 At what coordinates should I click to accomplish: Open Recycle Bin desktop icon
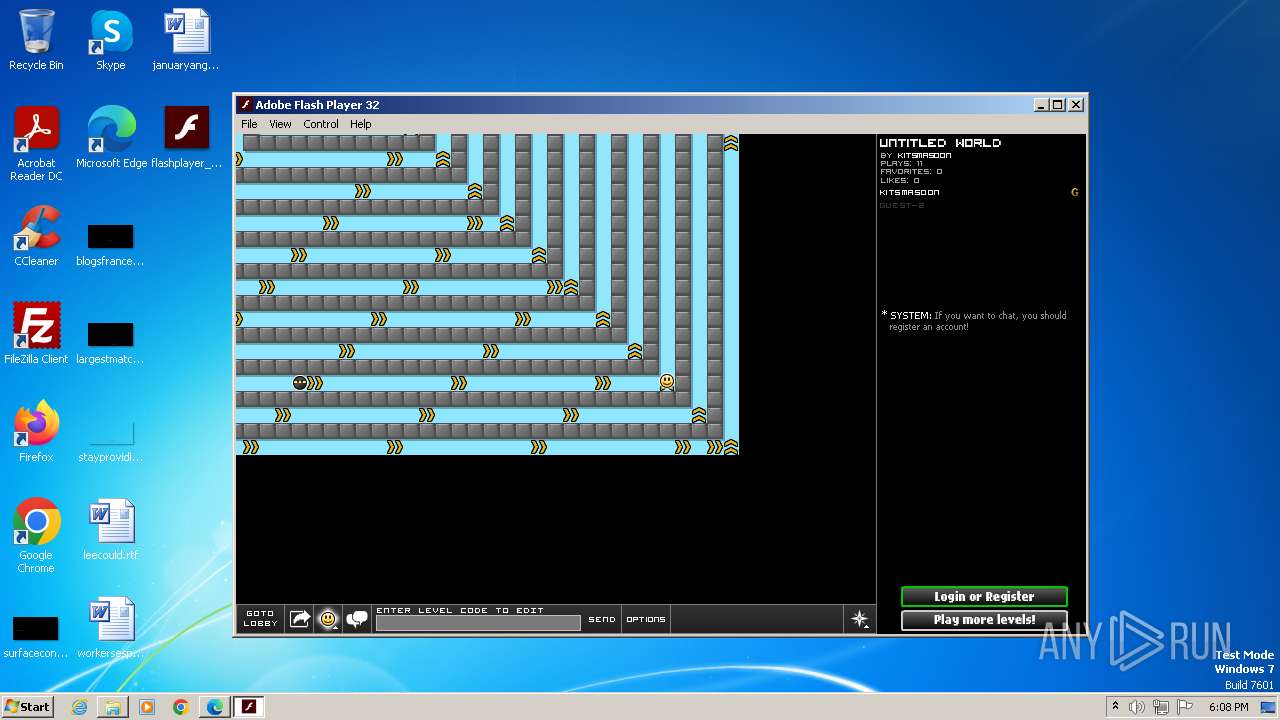click(36, 41)
